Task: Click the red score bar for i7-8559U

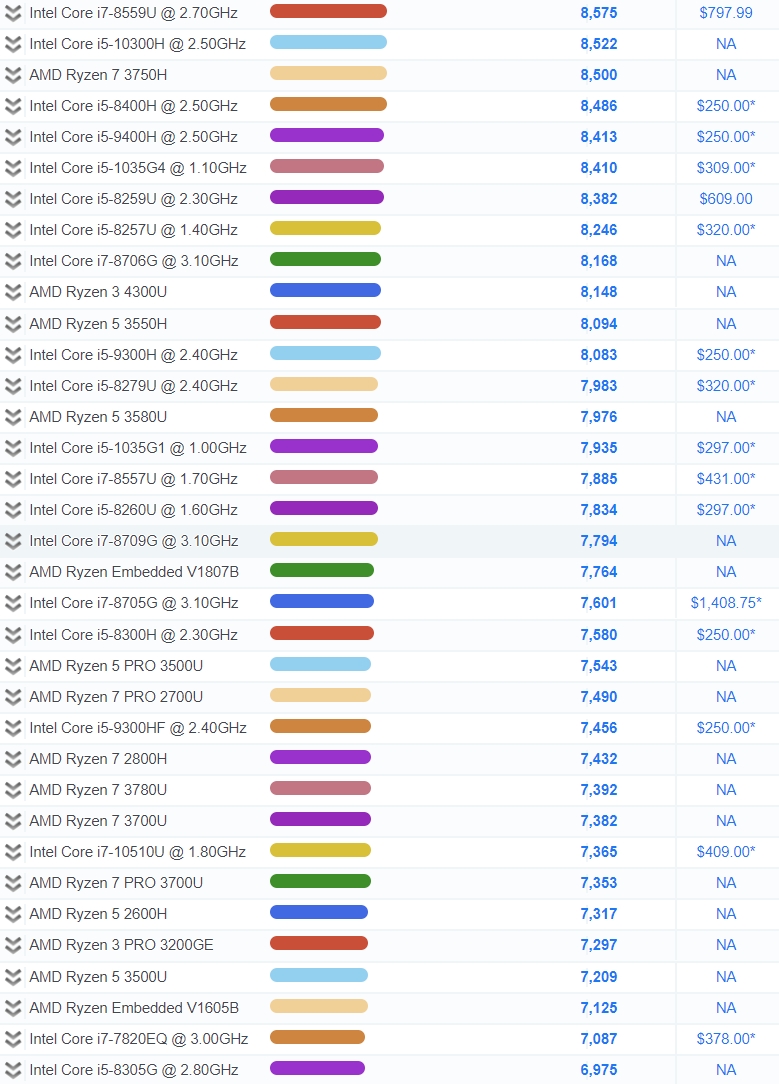Action: 328,11
